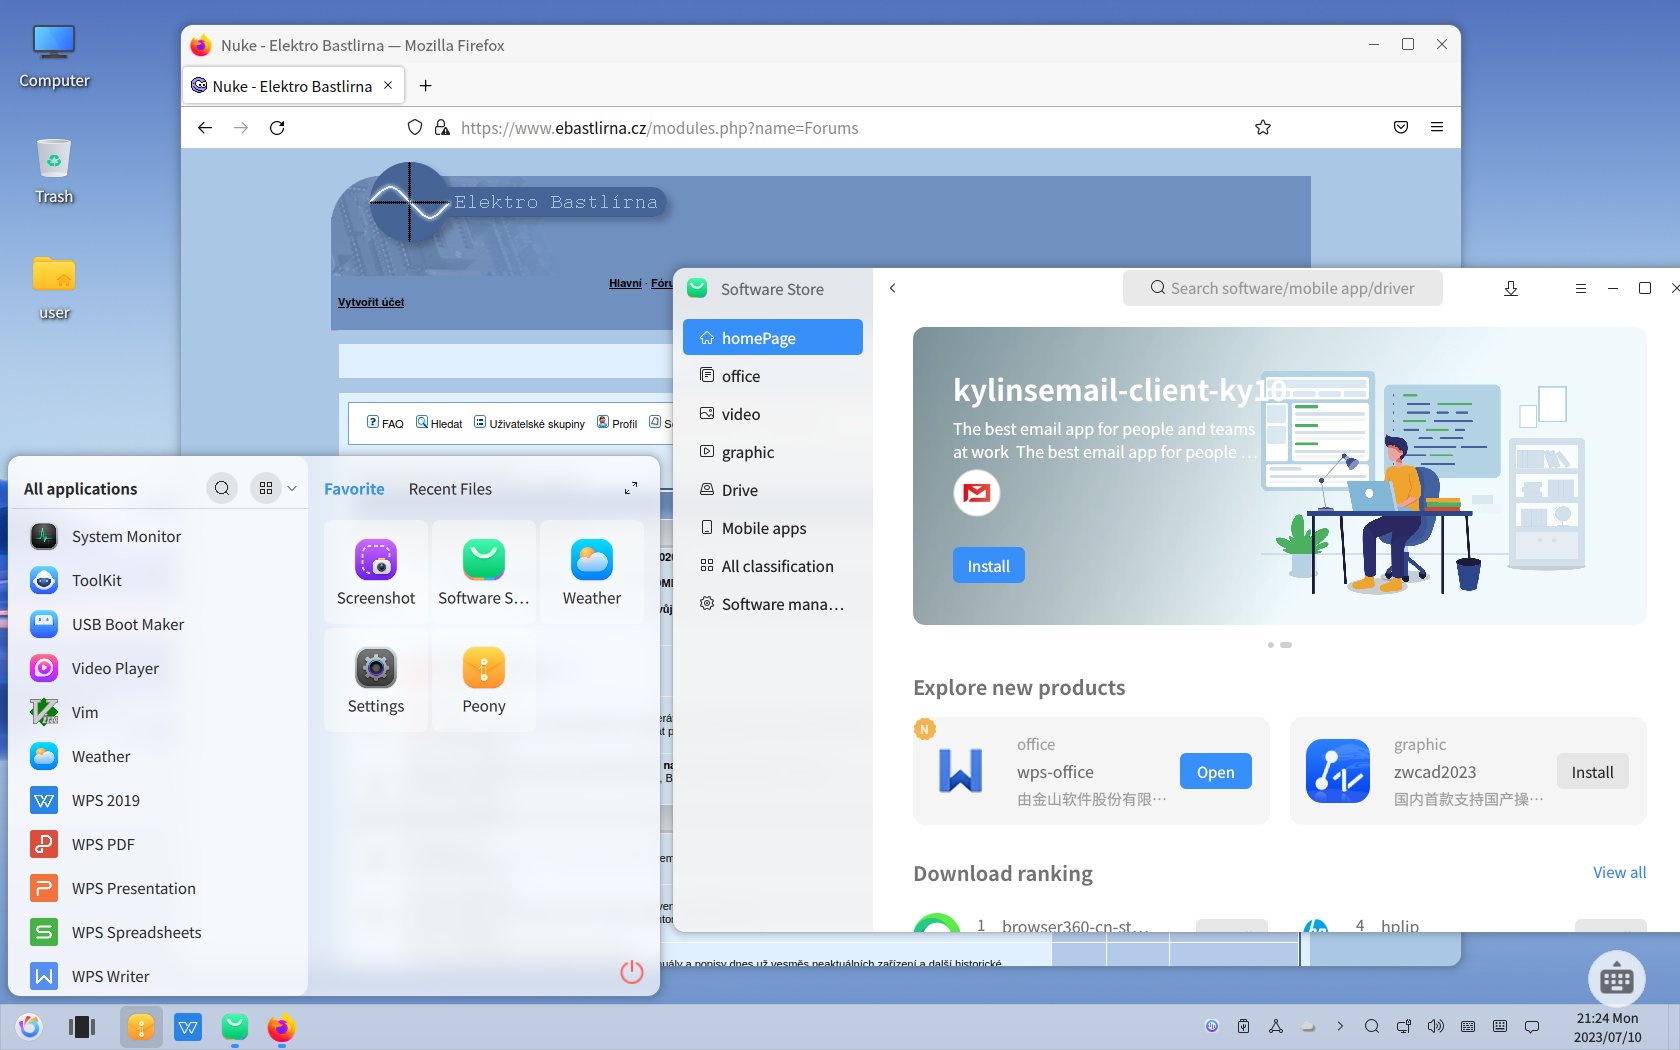This screenshot has height=1050, width=1680.
Task: Select All classification category
Action: (x=777, y=566)
